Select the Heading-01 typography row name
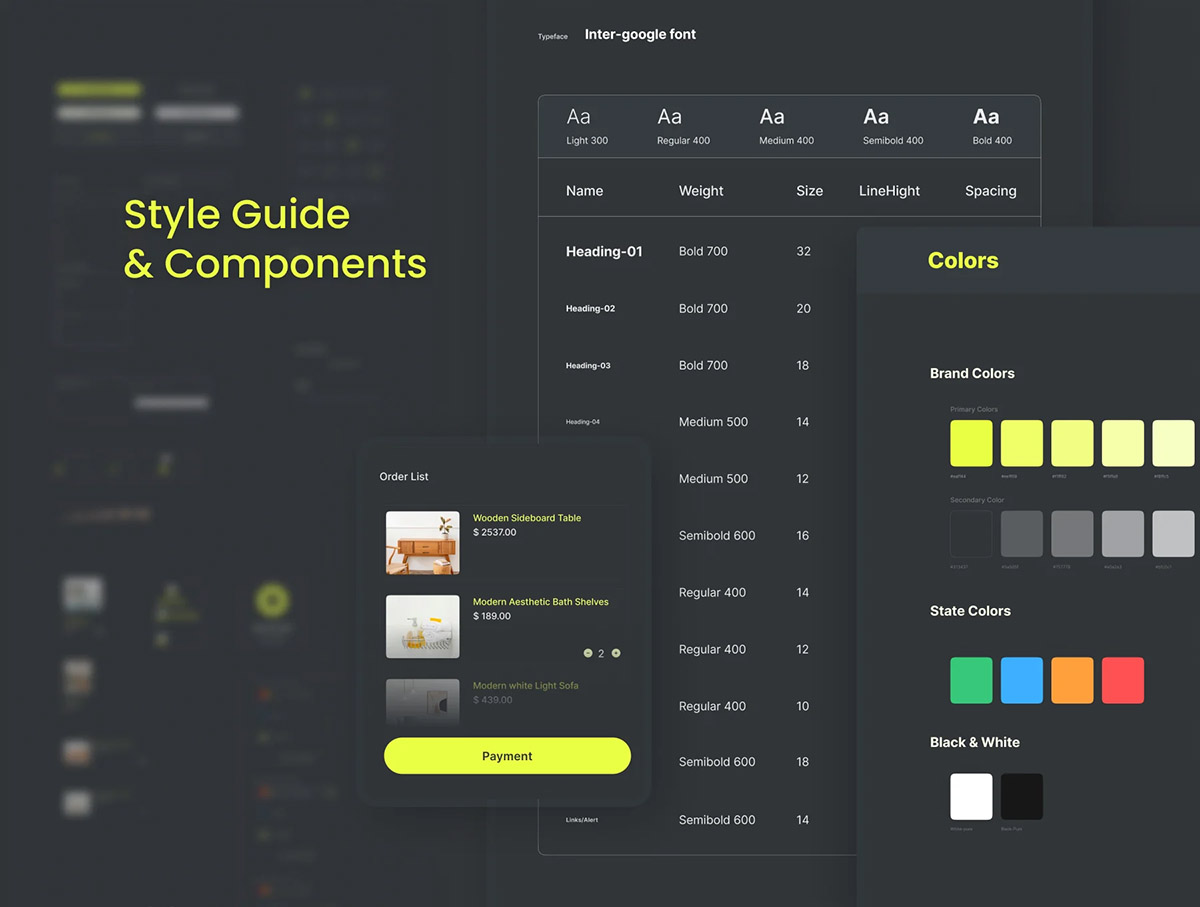Screen dimensions: 1200x907 tap(604, 252)
